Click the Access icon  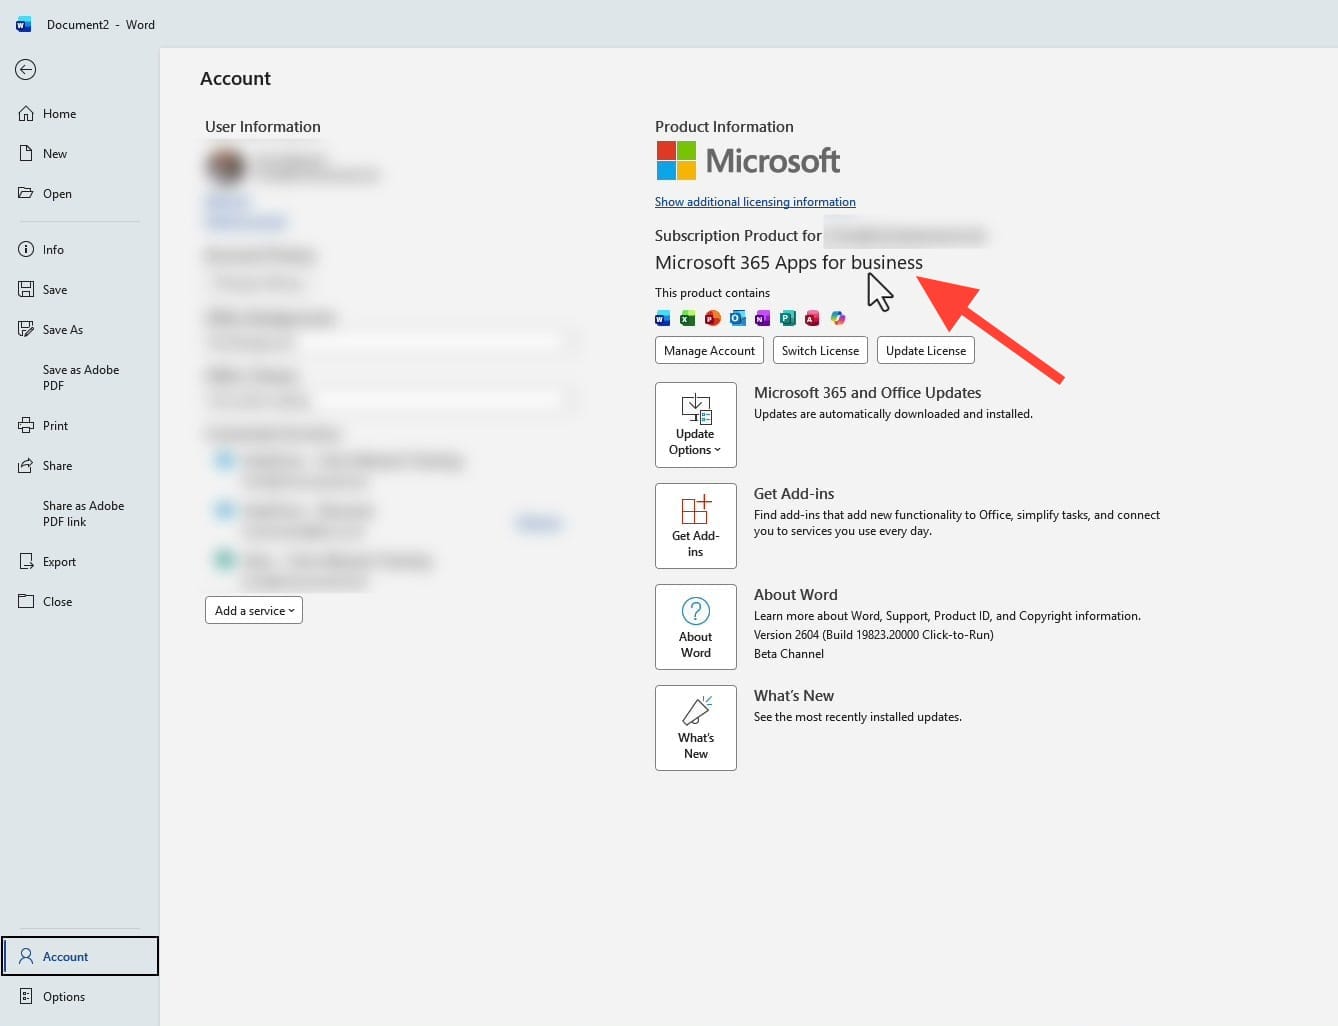(813, 318)
